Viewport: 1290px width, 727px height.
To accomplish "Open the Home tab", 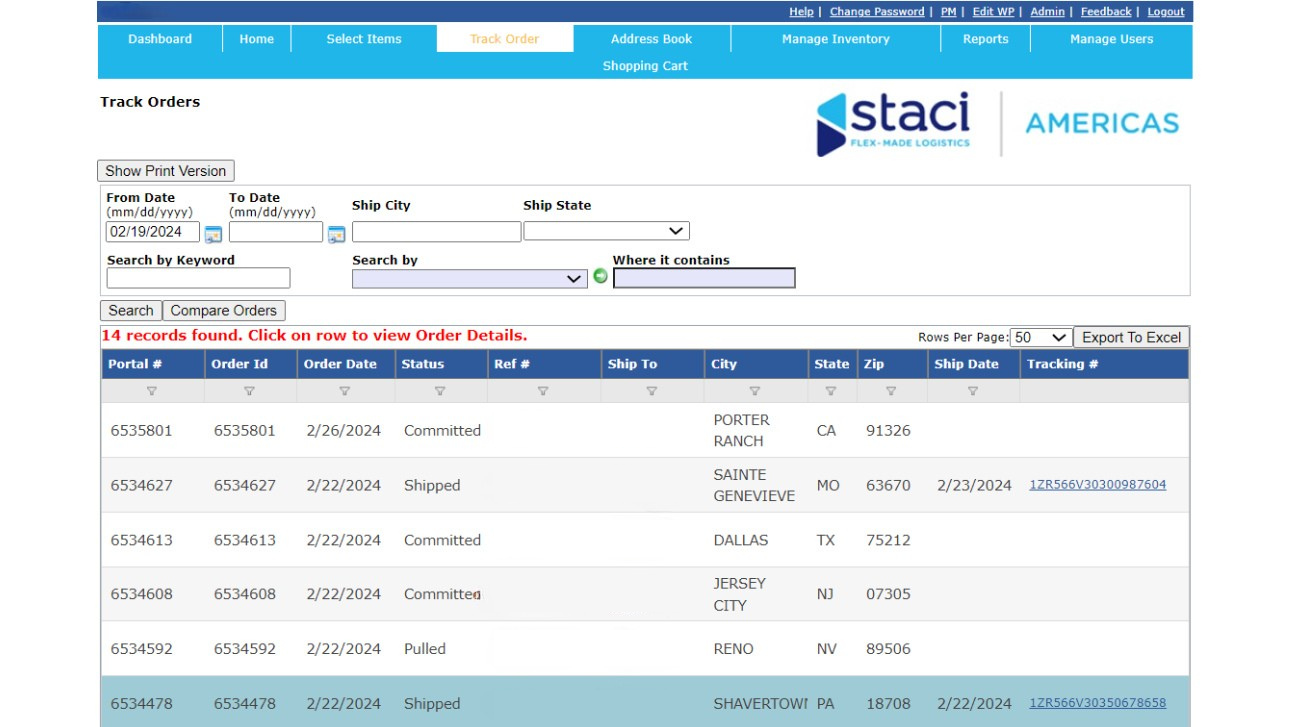I will pos(257,39).
